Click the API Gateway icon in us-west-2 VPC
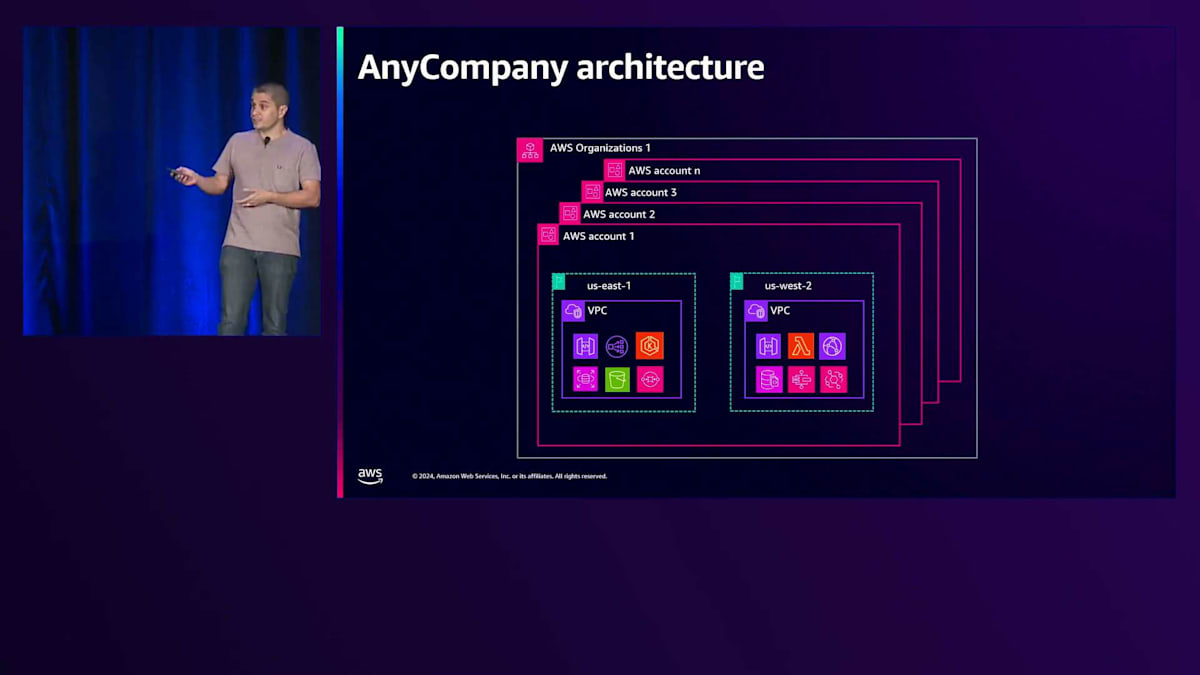Image resolution: width=1200 pixels, height=675 pixels. point(769,346)
